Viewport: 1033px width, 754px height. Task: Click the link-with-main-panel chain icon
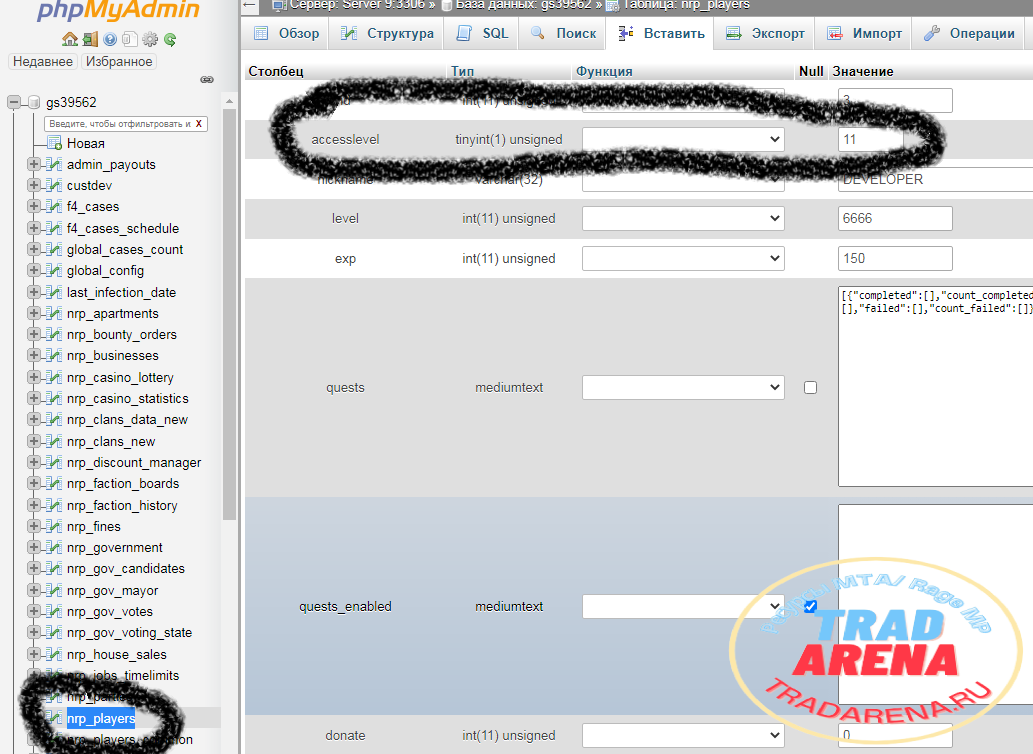[207, 80]
